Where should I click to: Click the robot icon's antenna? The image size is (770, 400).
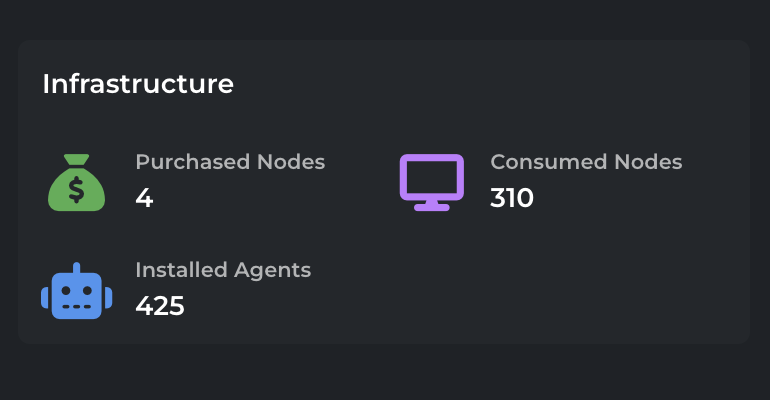click(76, 268)
